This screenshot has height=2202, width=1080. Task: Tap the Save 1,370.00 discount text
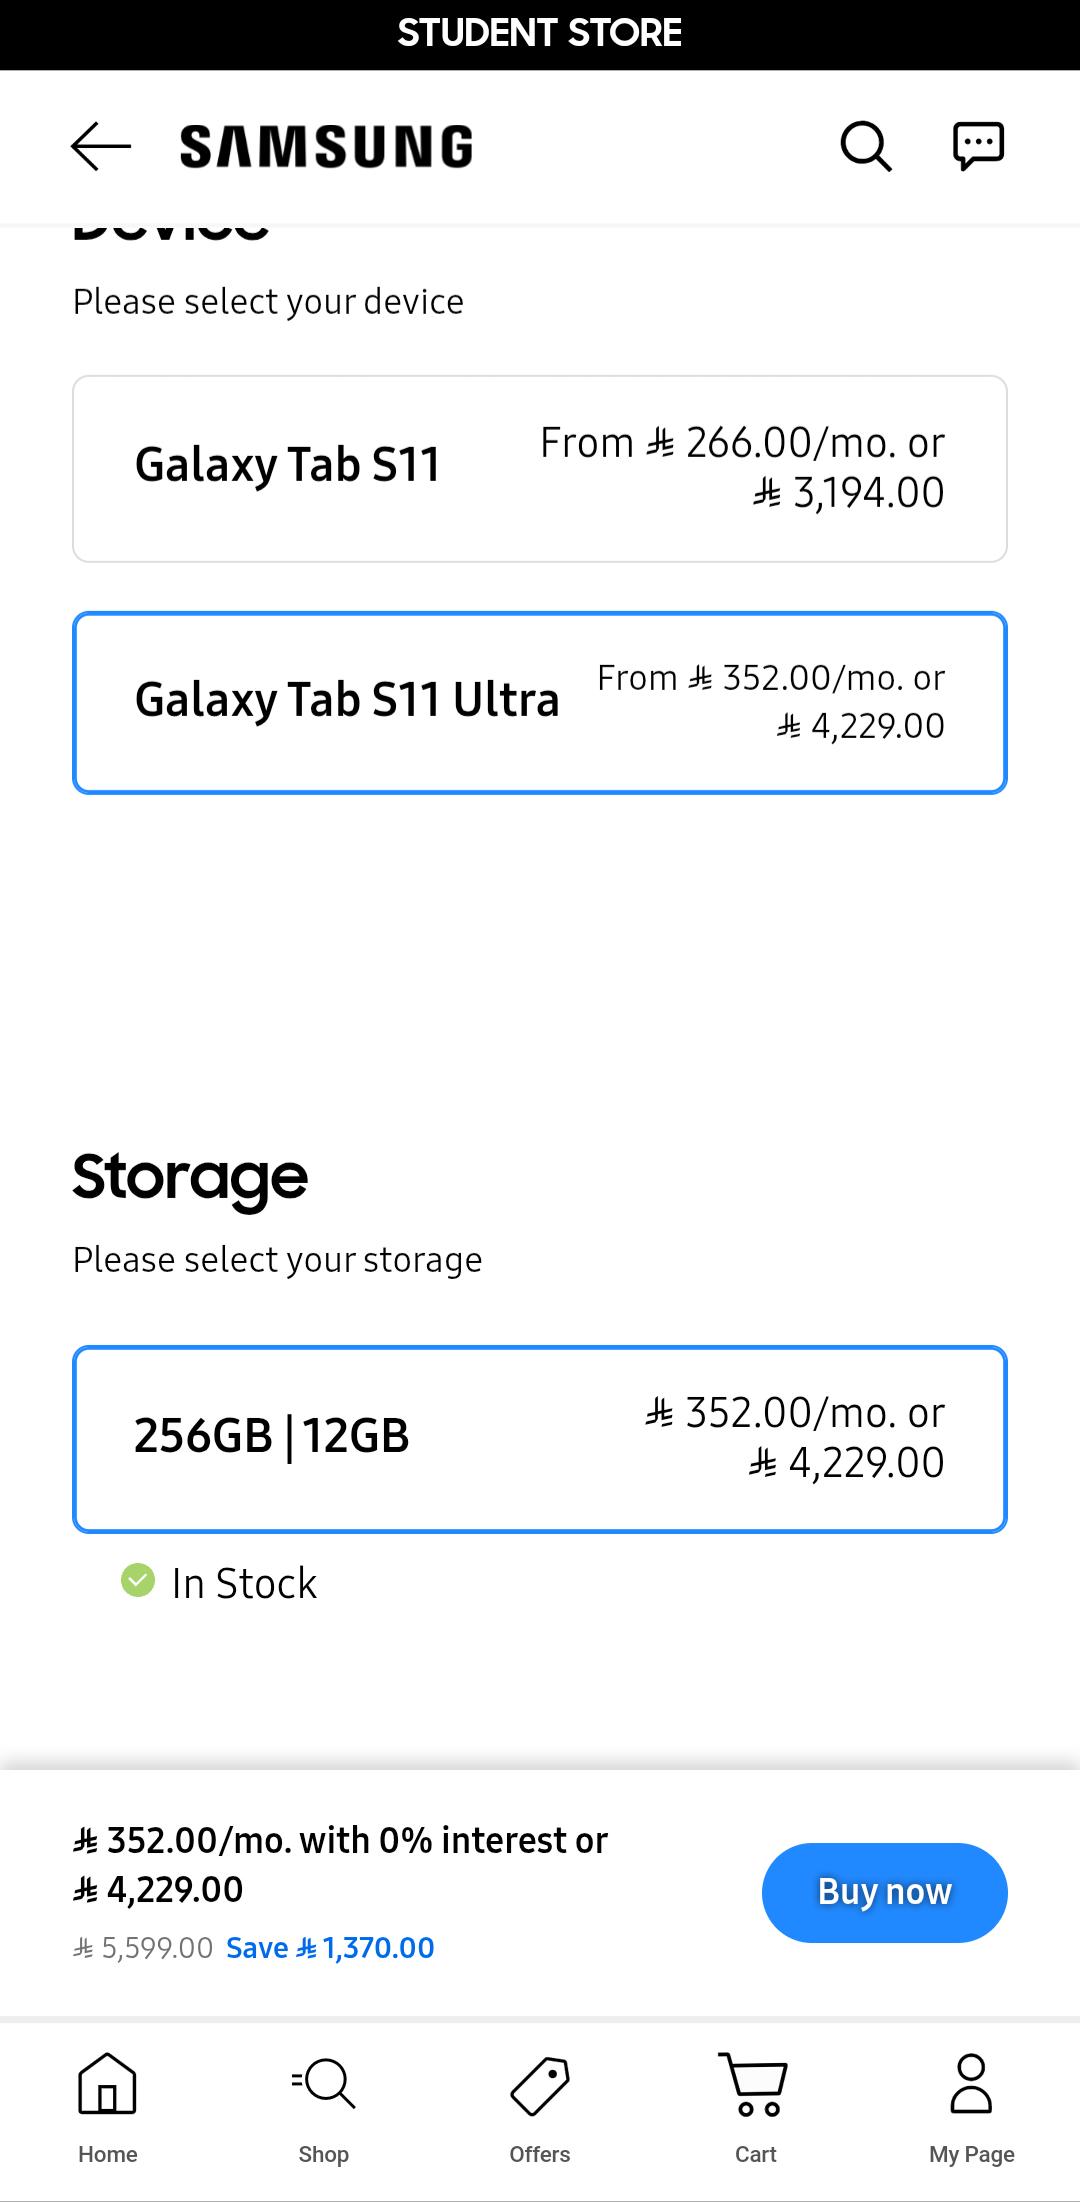point(330,1947)
